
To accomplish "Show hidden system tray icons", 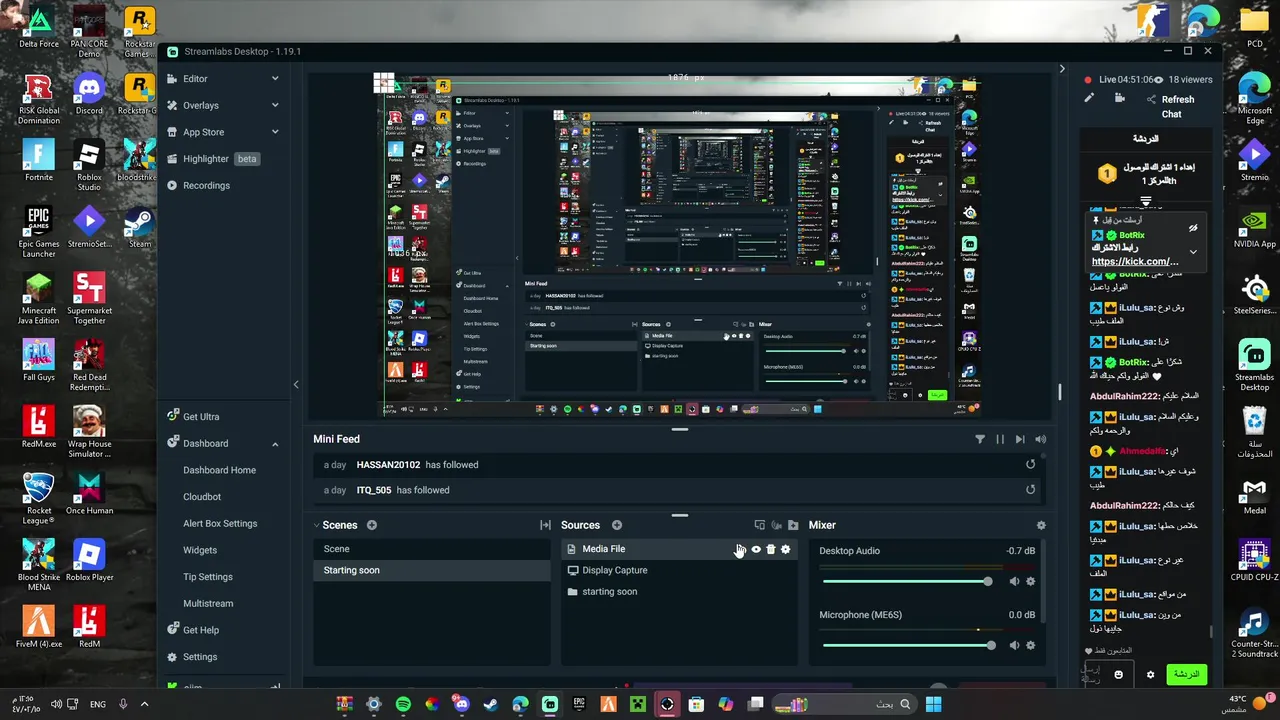I will 144,704.
